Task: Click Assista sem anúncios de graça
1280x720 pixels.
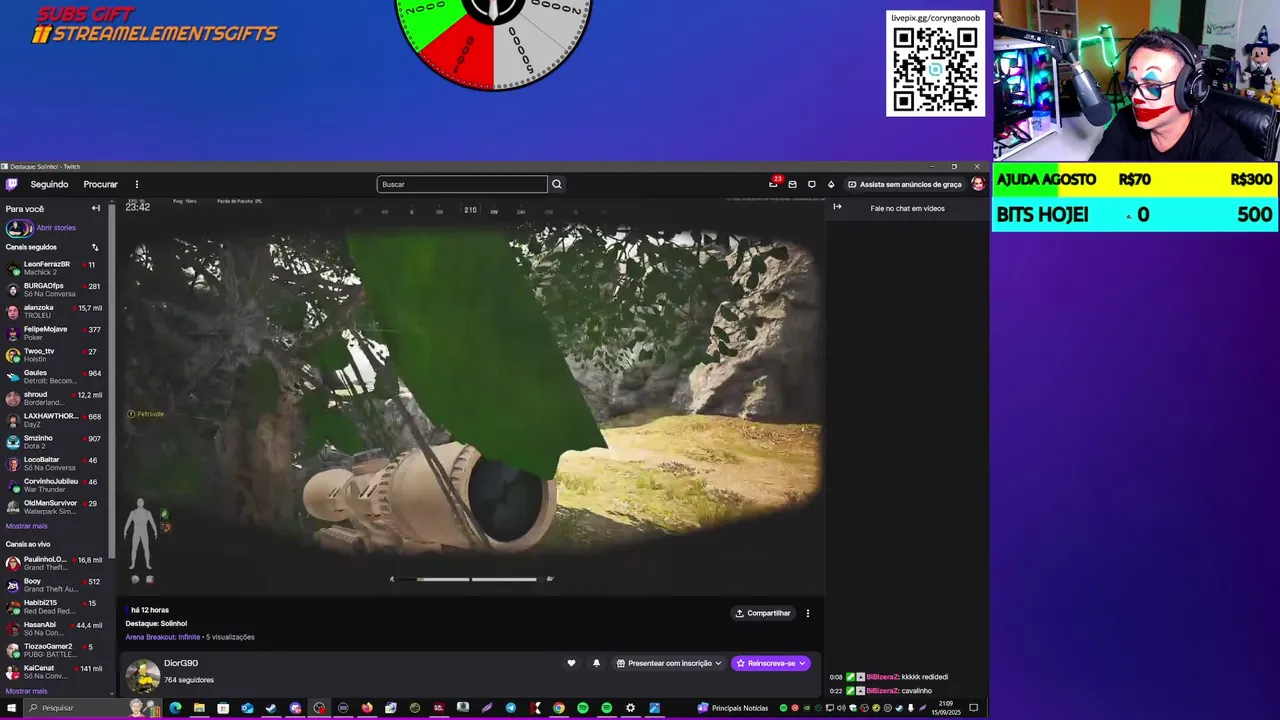Action: coord(904,184)
